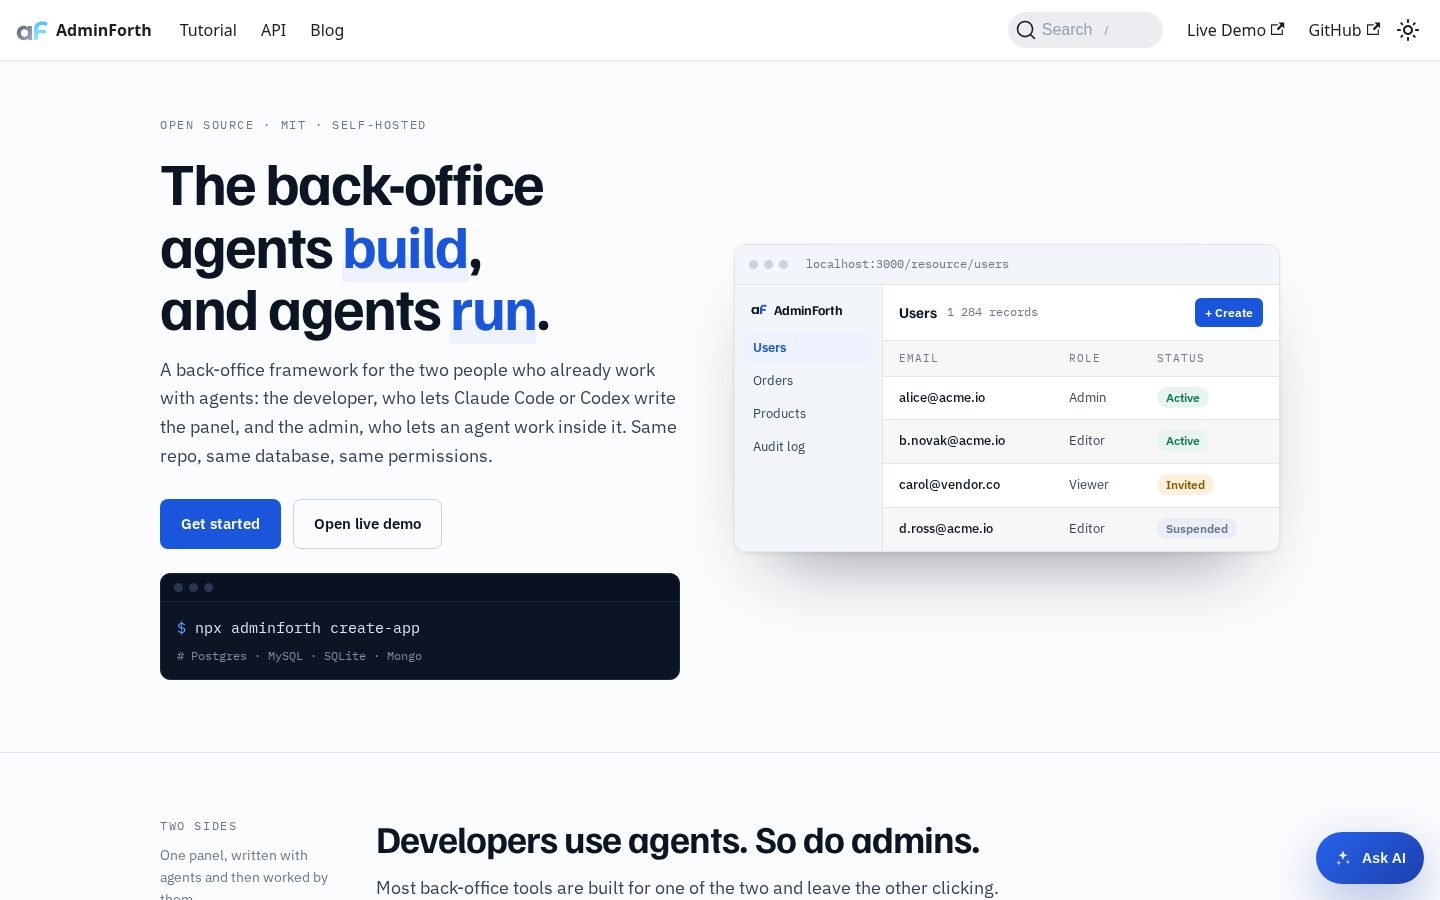Viewport: 1440px width, 900px height.
Task: Toggle the light/dark theme sun icon
Action: coord(1408,30)
